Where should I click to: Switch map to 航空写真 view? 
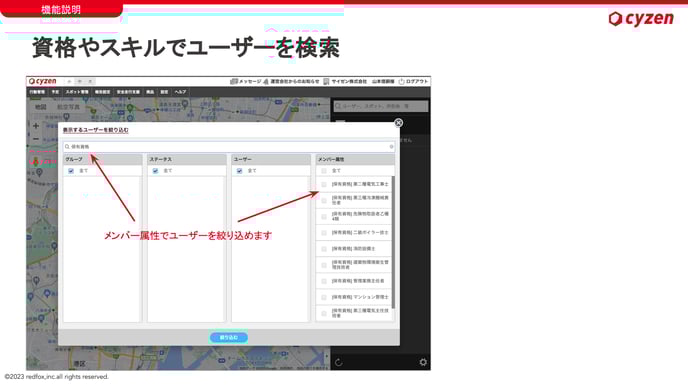[x=68, y=107]
